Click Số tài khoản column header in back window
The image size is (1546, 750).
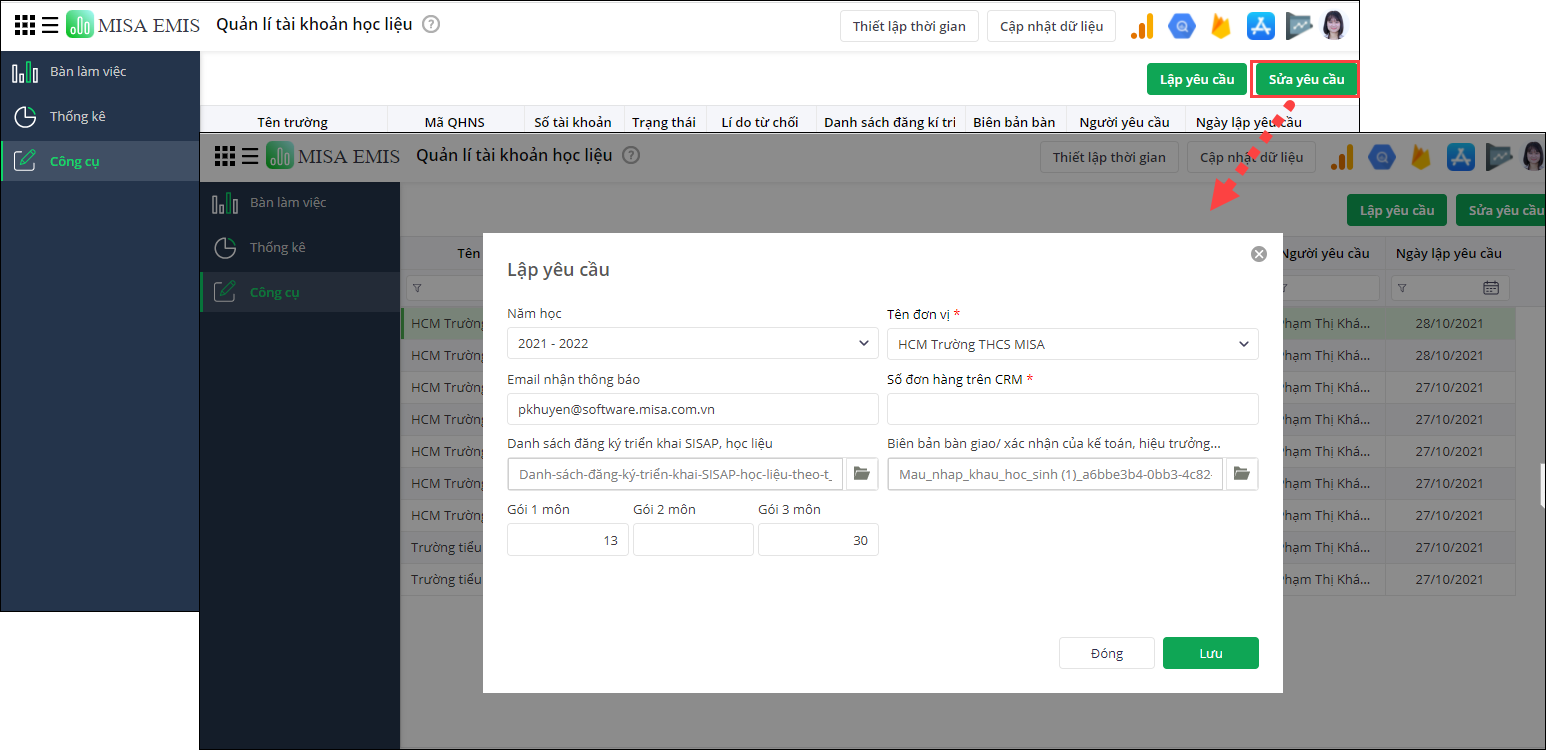(x=573, y=122)
